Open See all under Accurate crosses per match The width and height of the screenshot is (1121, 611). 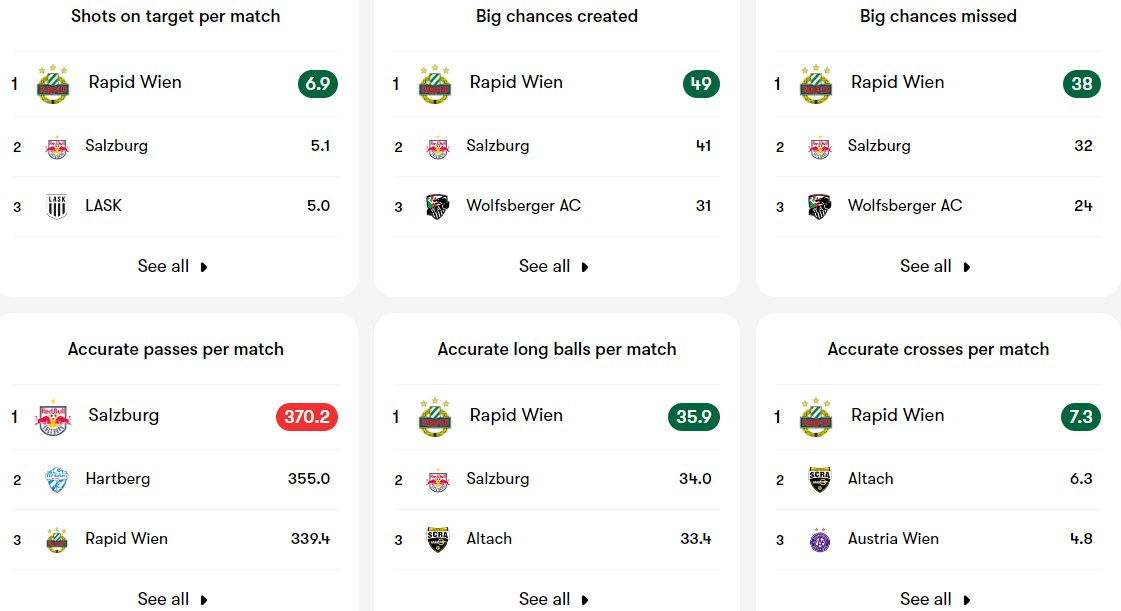tap(935, 599)
